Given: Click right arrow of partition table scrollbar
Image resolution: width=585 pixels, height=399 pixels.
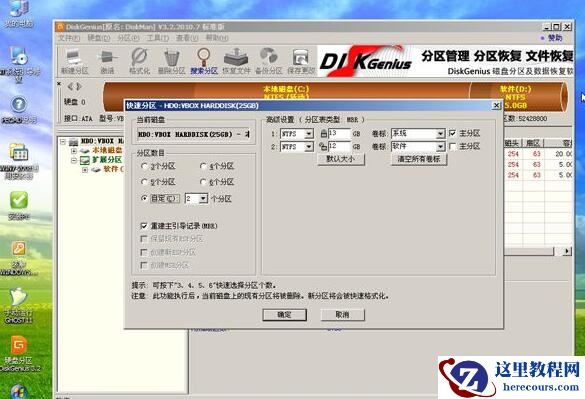Looking at the screenshot, I should coord(567,251).
